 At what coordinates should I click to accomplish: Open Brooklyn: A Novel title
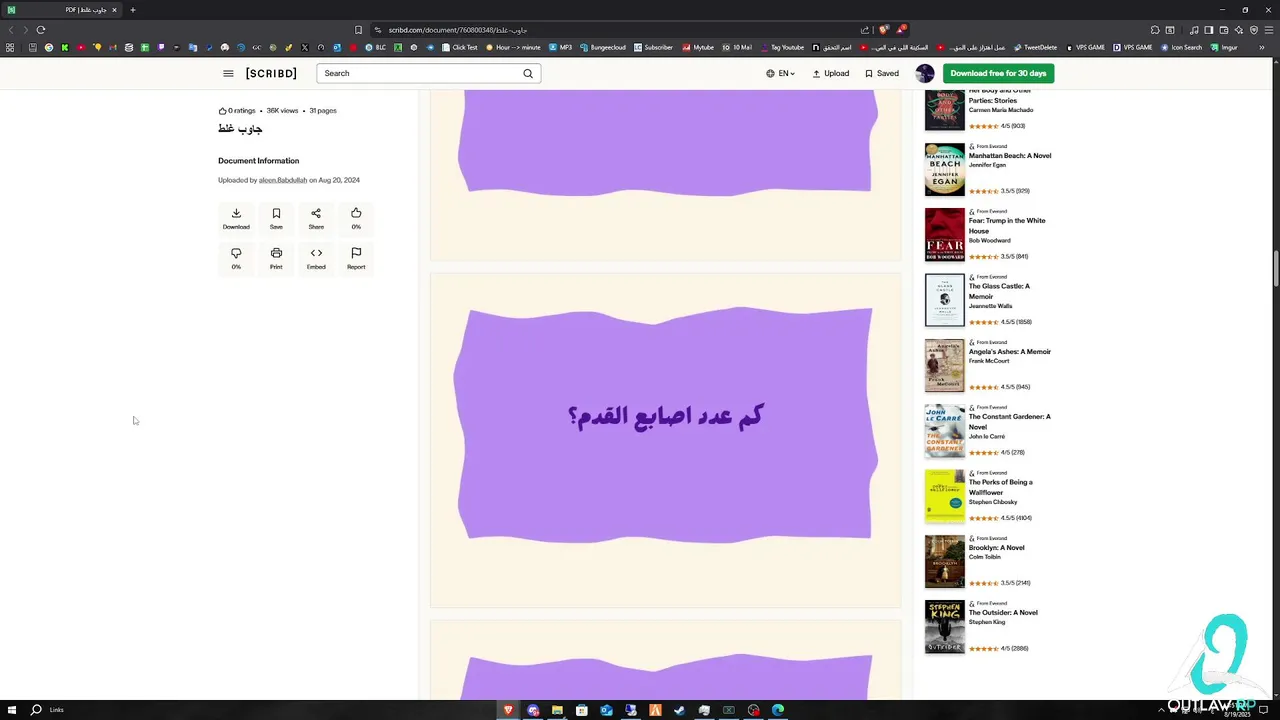[x=996, y=547]
